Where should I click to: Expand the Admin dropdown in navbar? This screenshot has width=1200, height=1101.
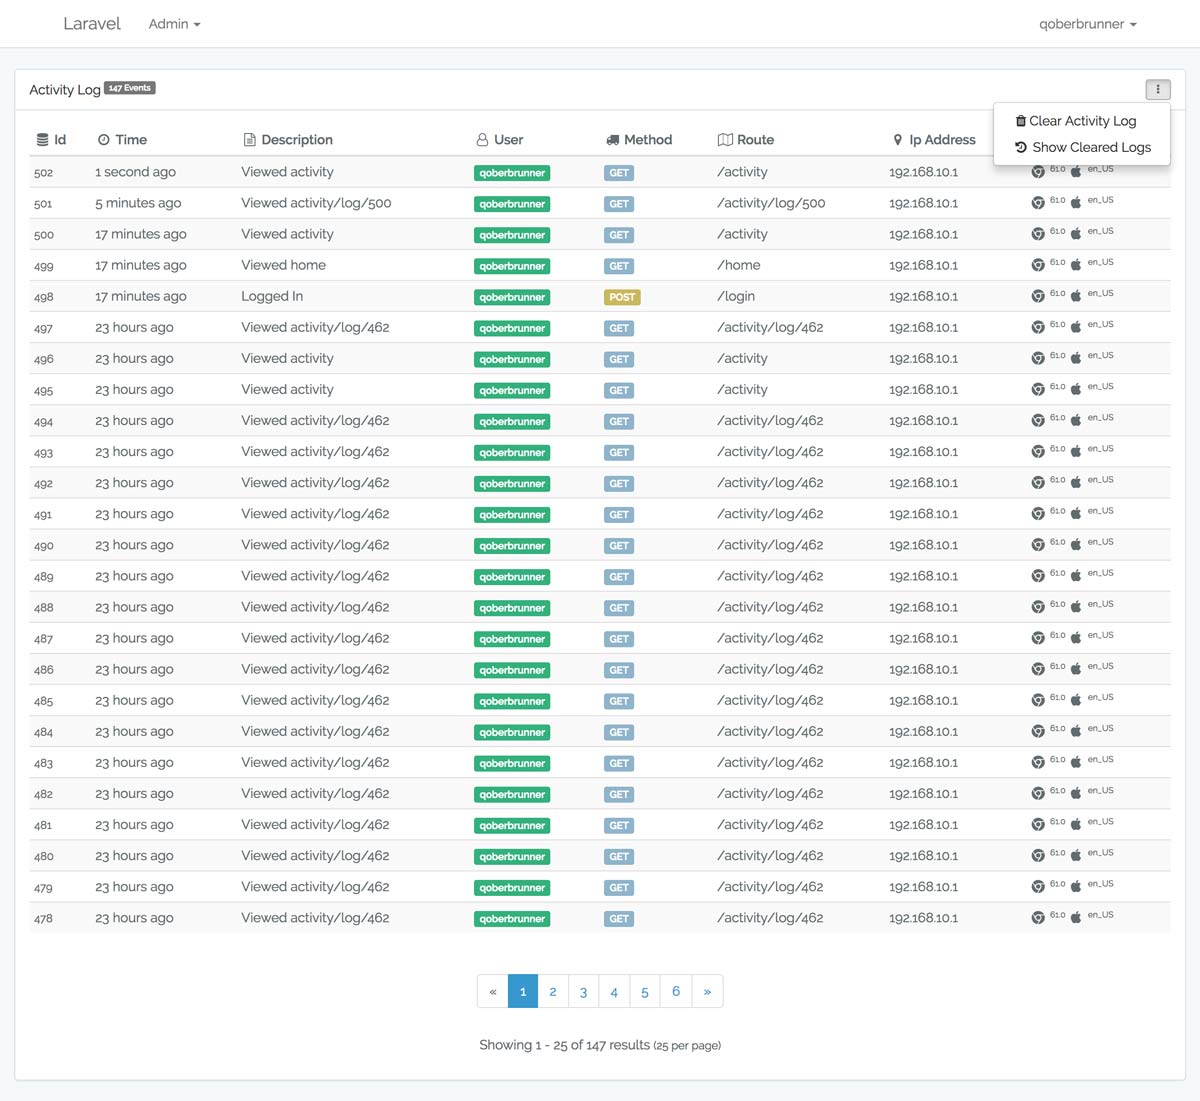click(174, 24)
